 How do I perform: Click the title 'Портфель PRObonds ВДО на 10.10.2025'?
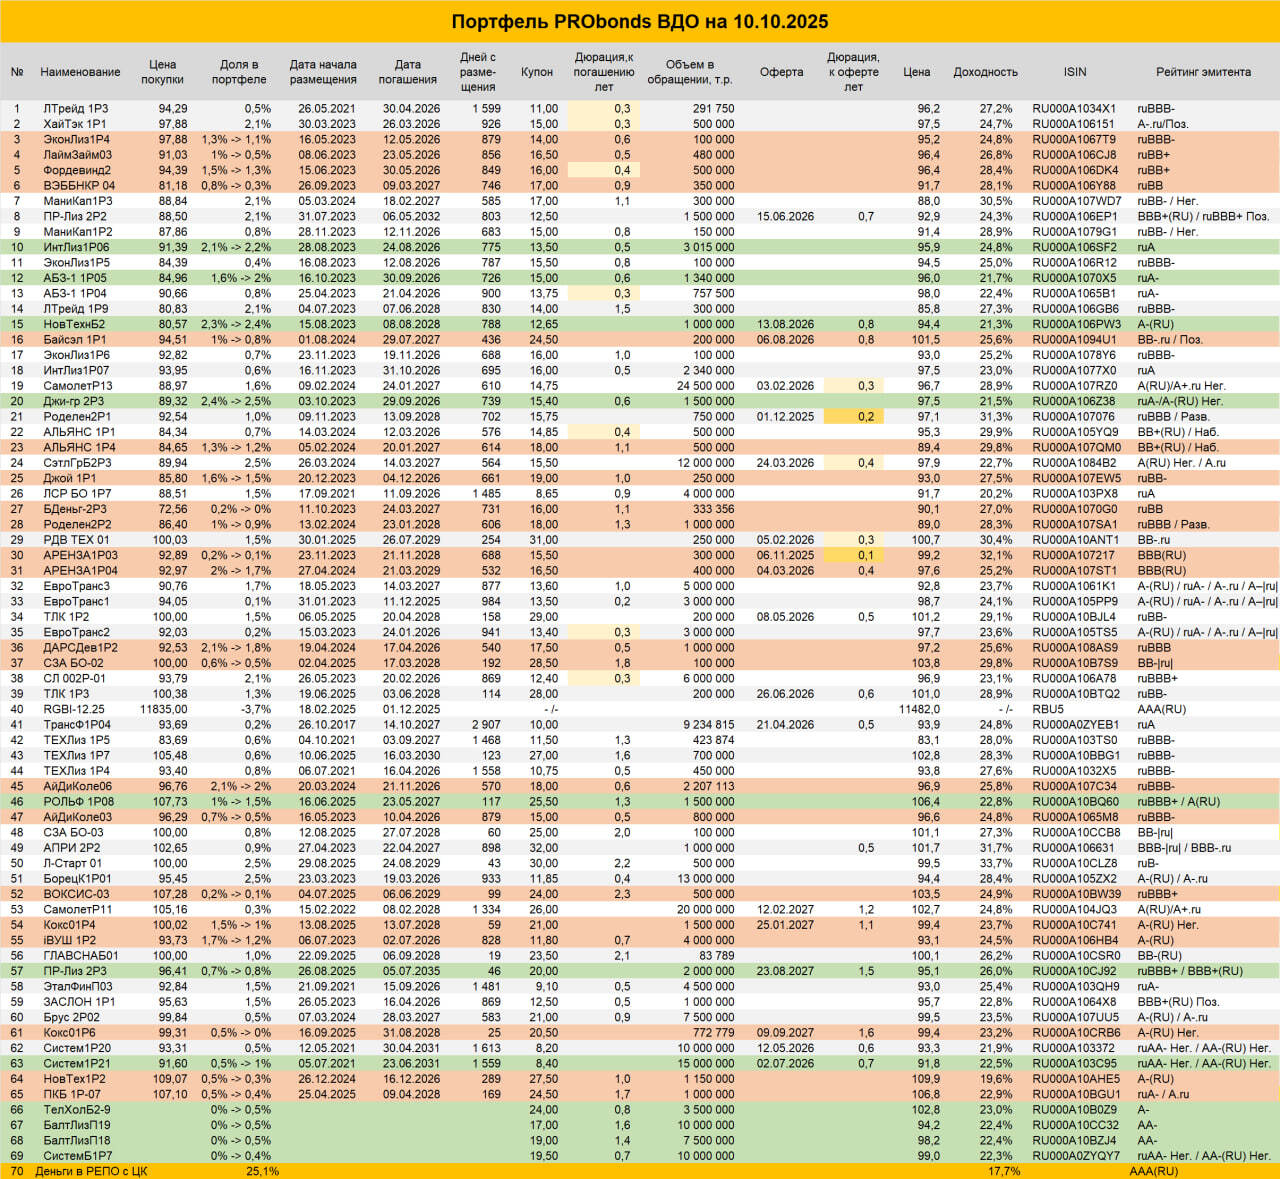click(640, 22)
